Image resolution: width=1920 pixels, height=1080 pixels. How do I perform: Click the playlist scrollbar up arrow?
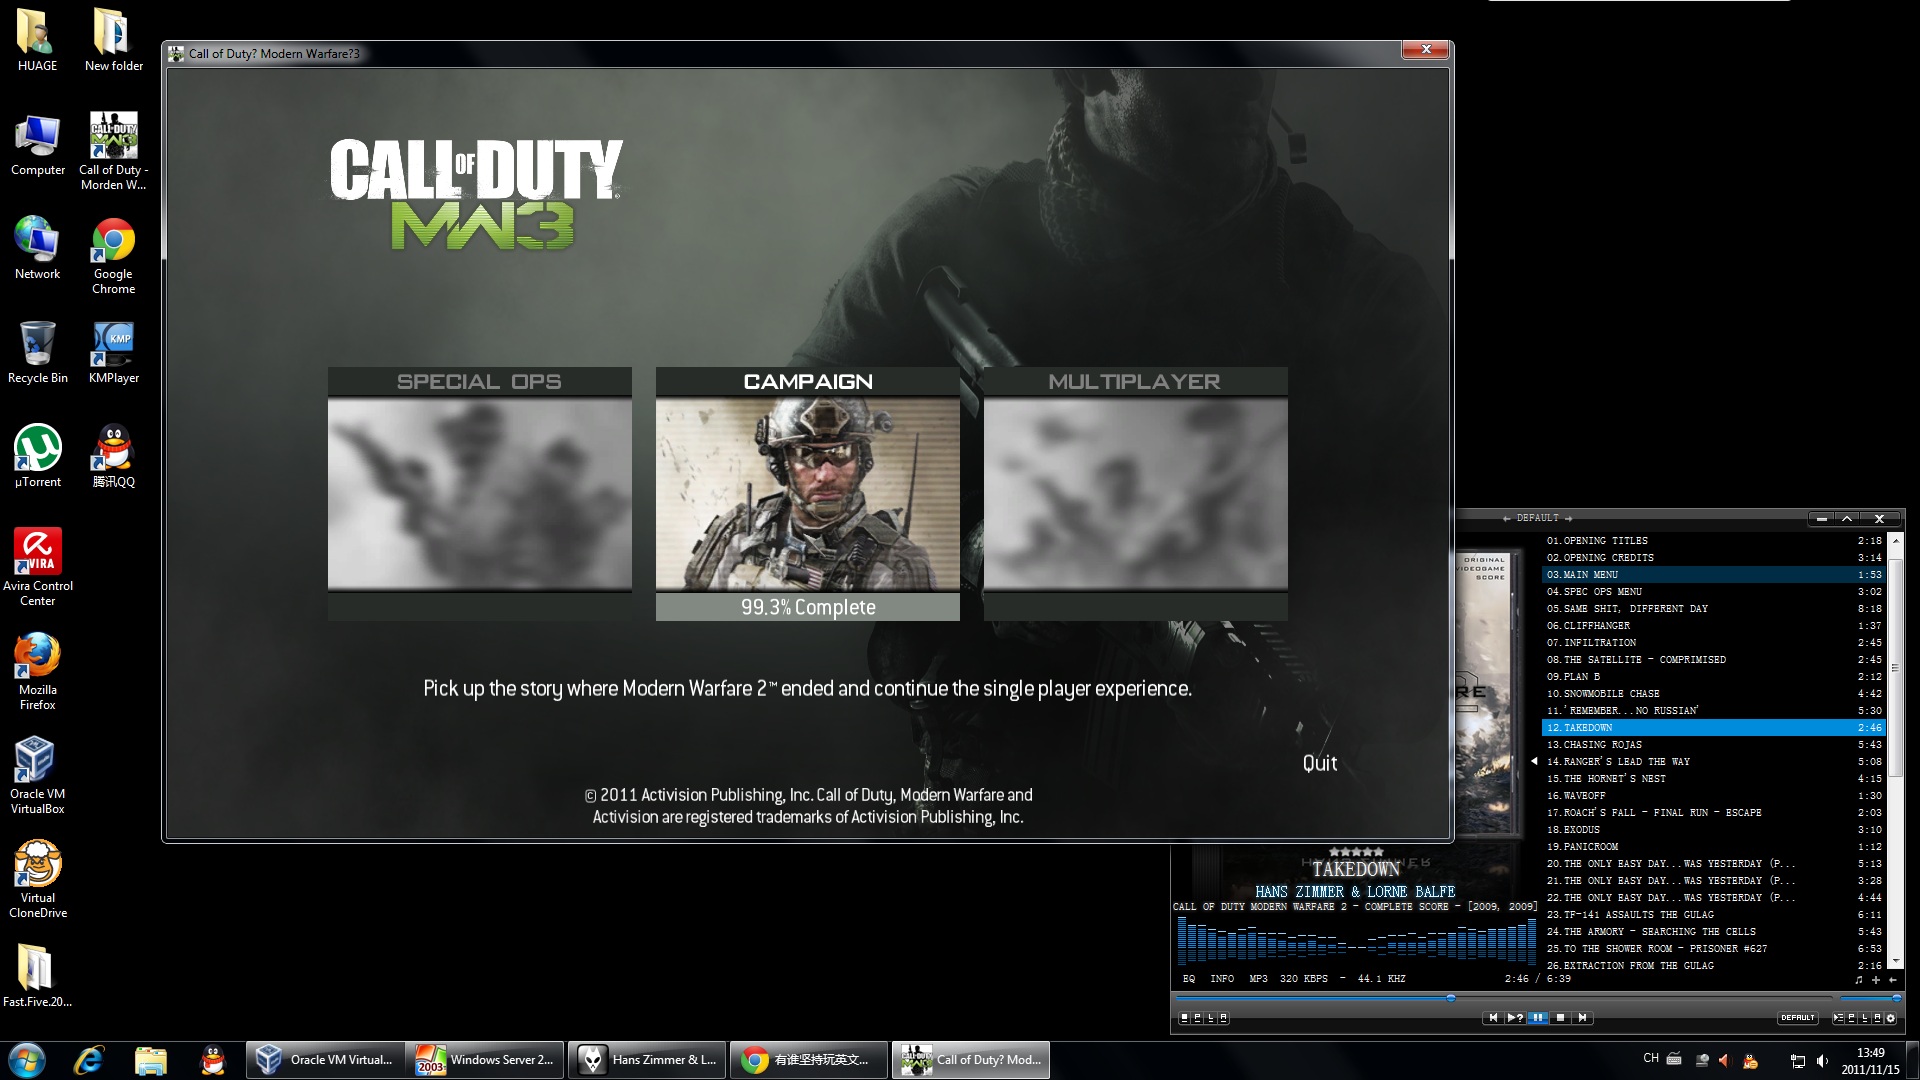coord(1895,540)
